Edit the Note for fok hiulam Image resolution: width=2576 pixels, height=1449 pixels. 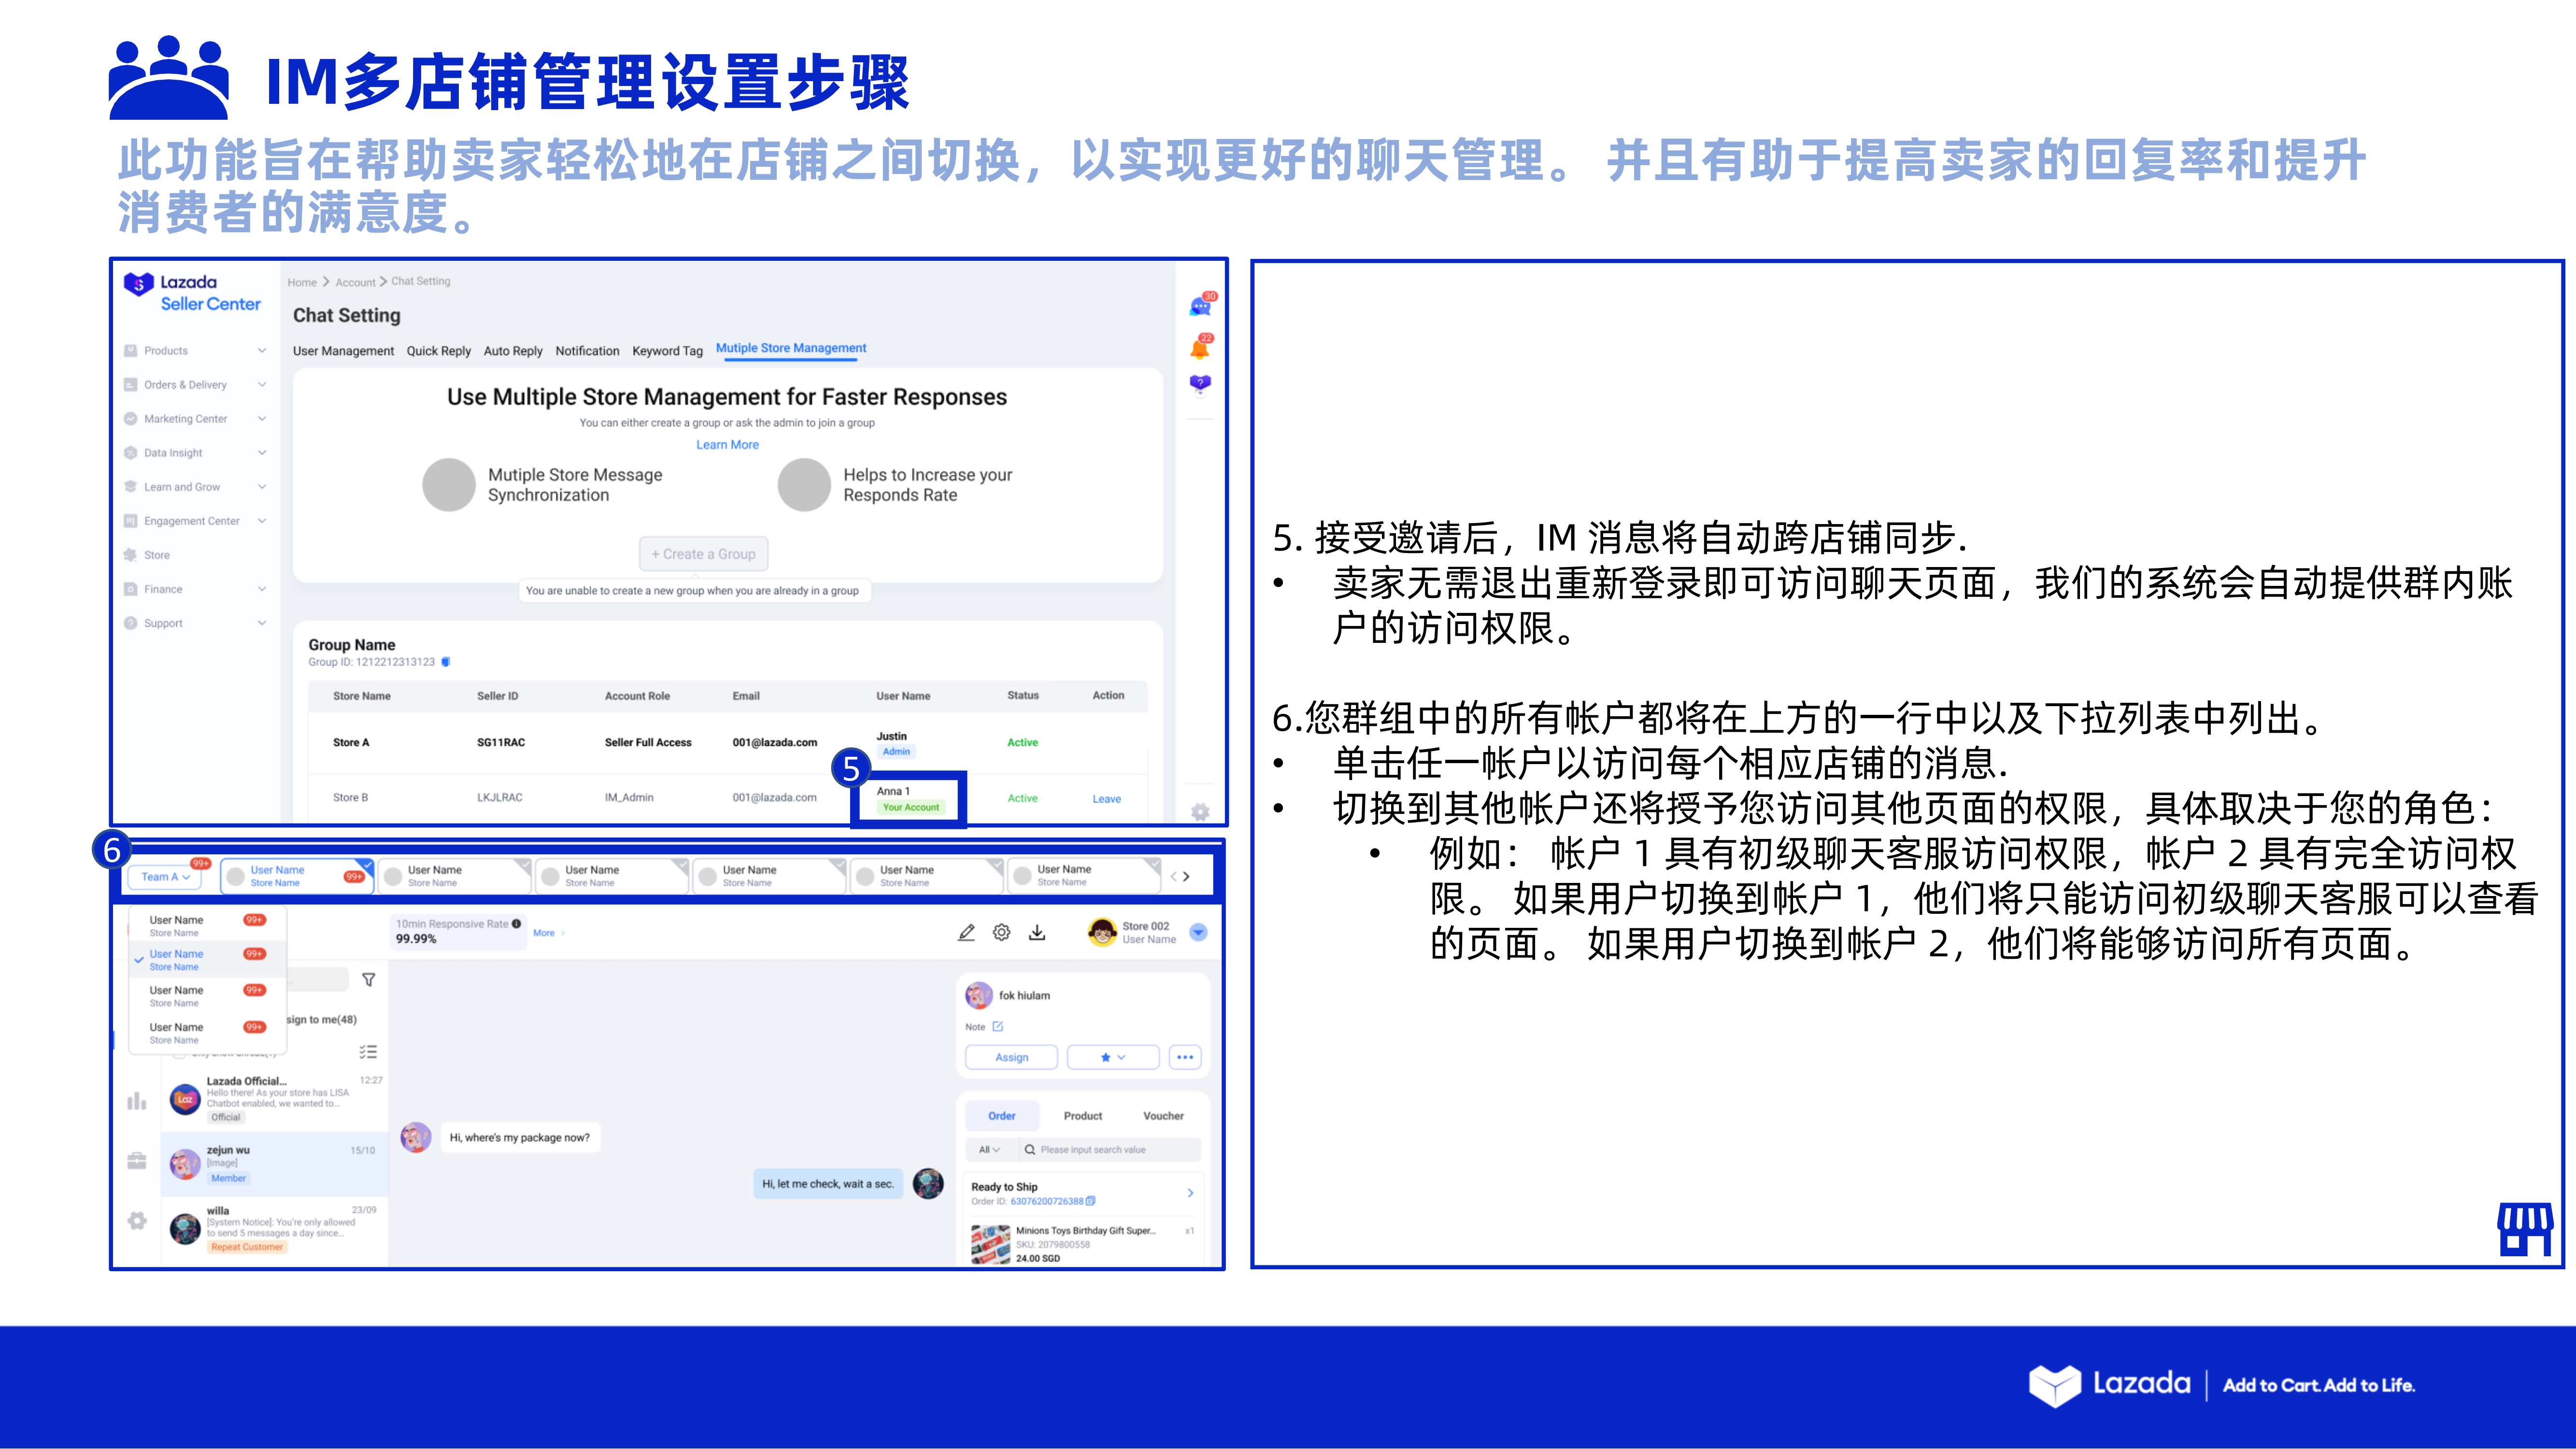[998, 1026]
